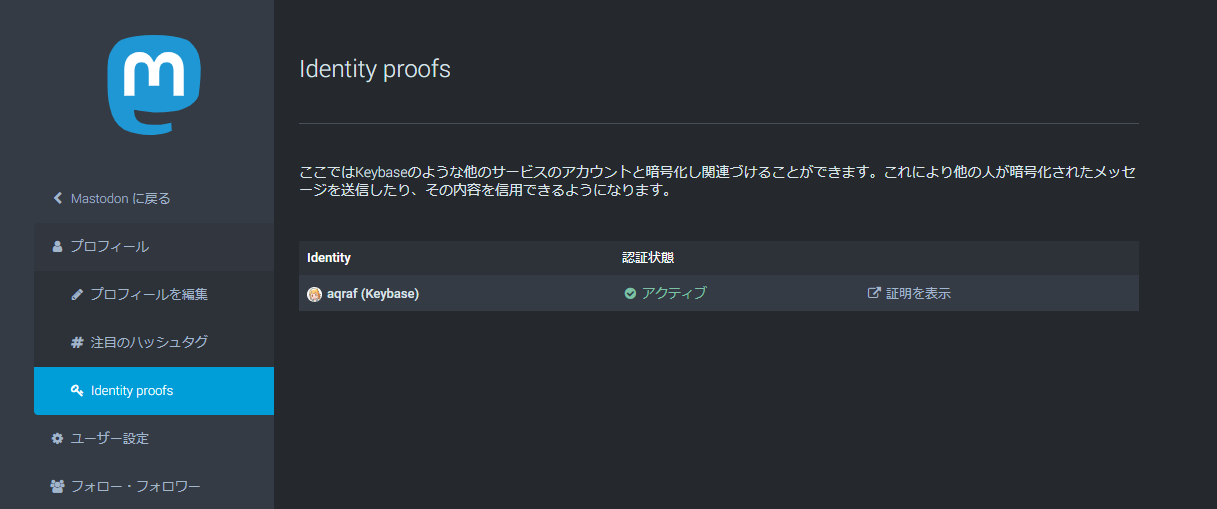Image resolution: width=1217 pixels, height=509 pixels.
Task: Open プロフィールを編集 page
Action: [x=149, y=294]
